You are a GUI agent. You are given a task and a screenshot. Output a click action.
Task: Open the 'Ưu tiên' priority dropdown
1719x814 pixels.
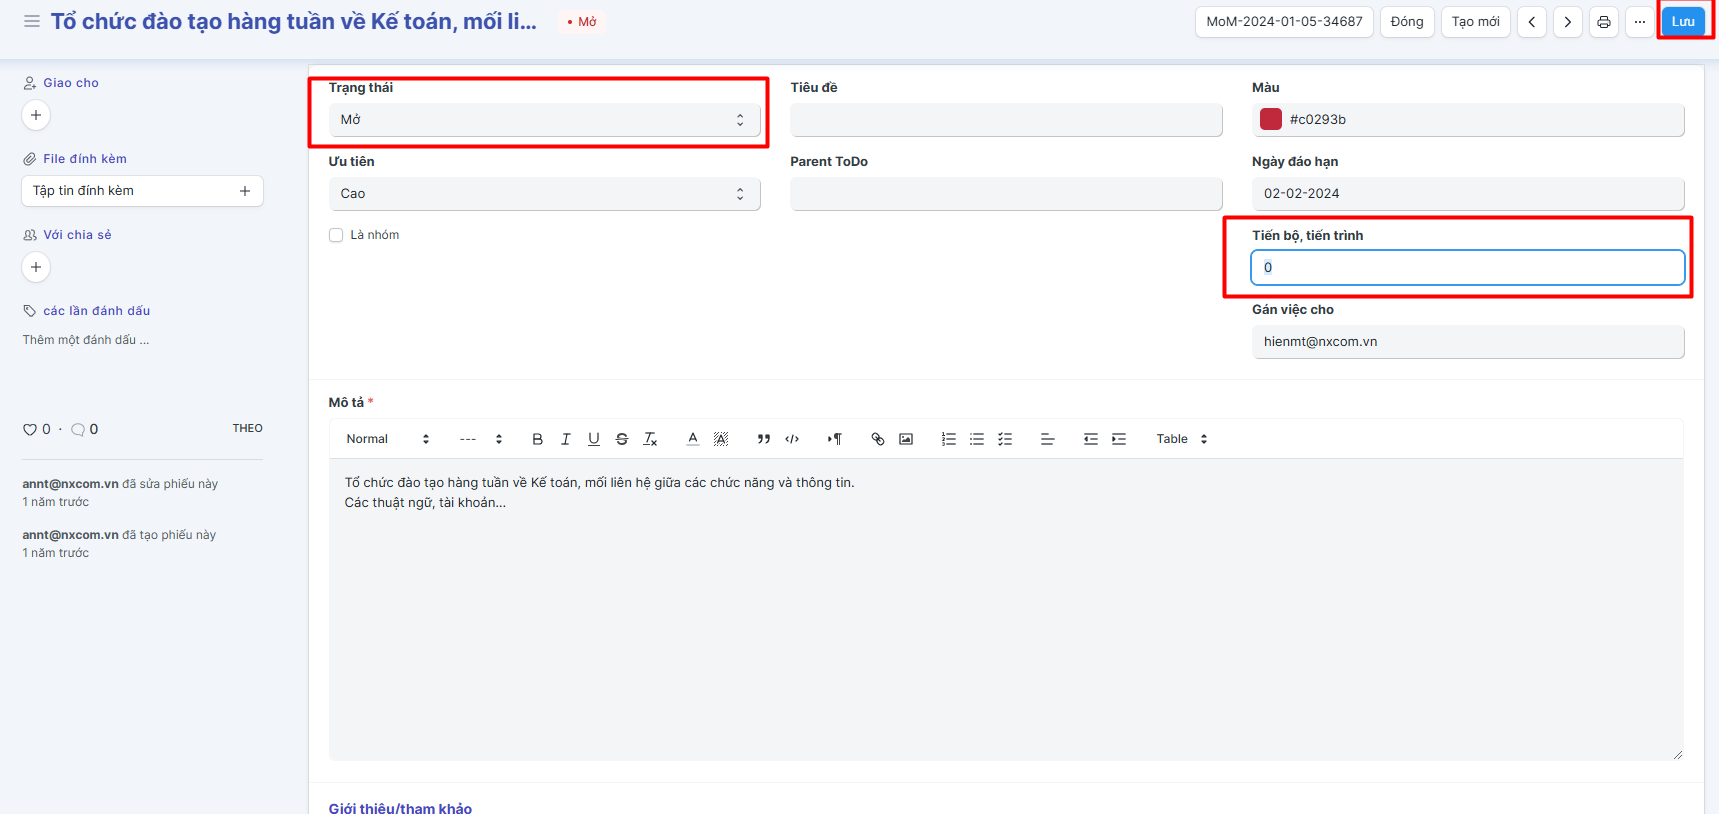(544, 194)
